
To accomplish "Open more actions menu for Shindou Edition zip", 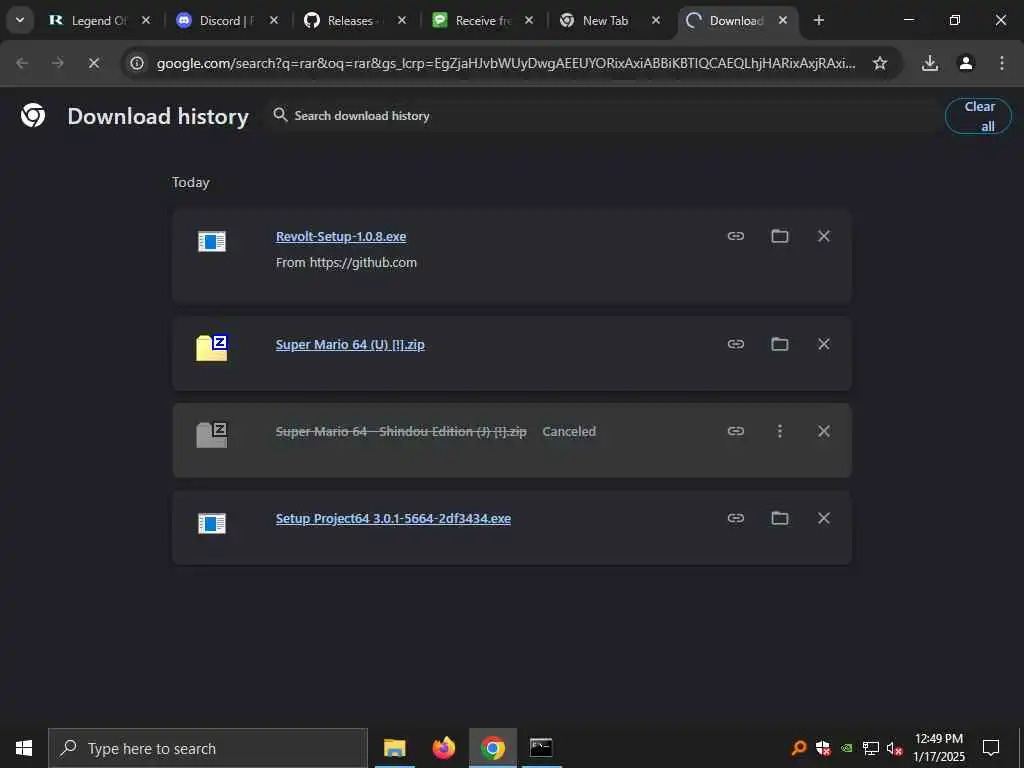I will coord(780,431).
